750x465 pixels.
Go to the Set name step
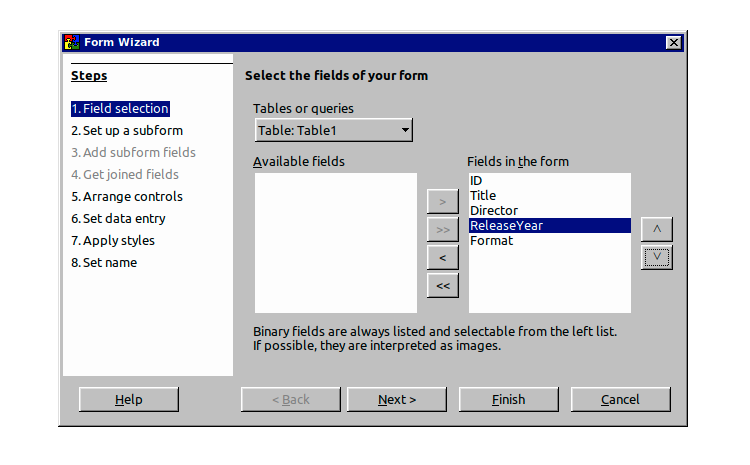(104, 263)
